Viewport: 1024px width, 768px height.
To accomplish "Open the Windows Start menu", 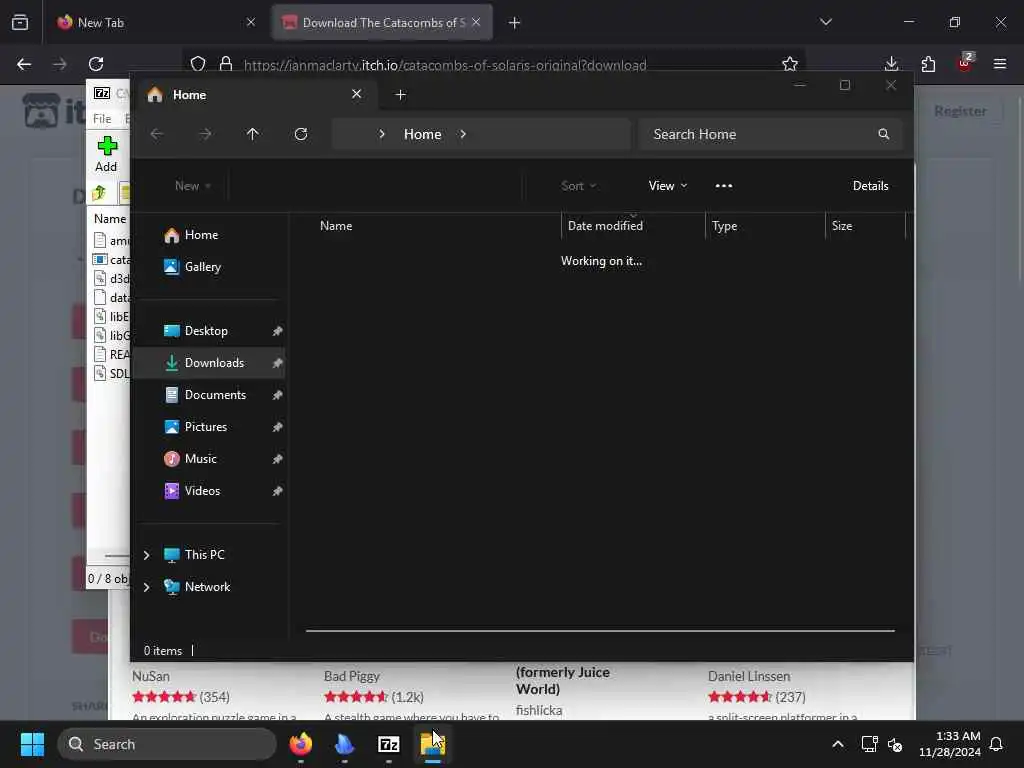I will (32, 744).
